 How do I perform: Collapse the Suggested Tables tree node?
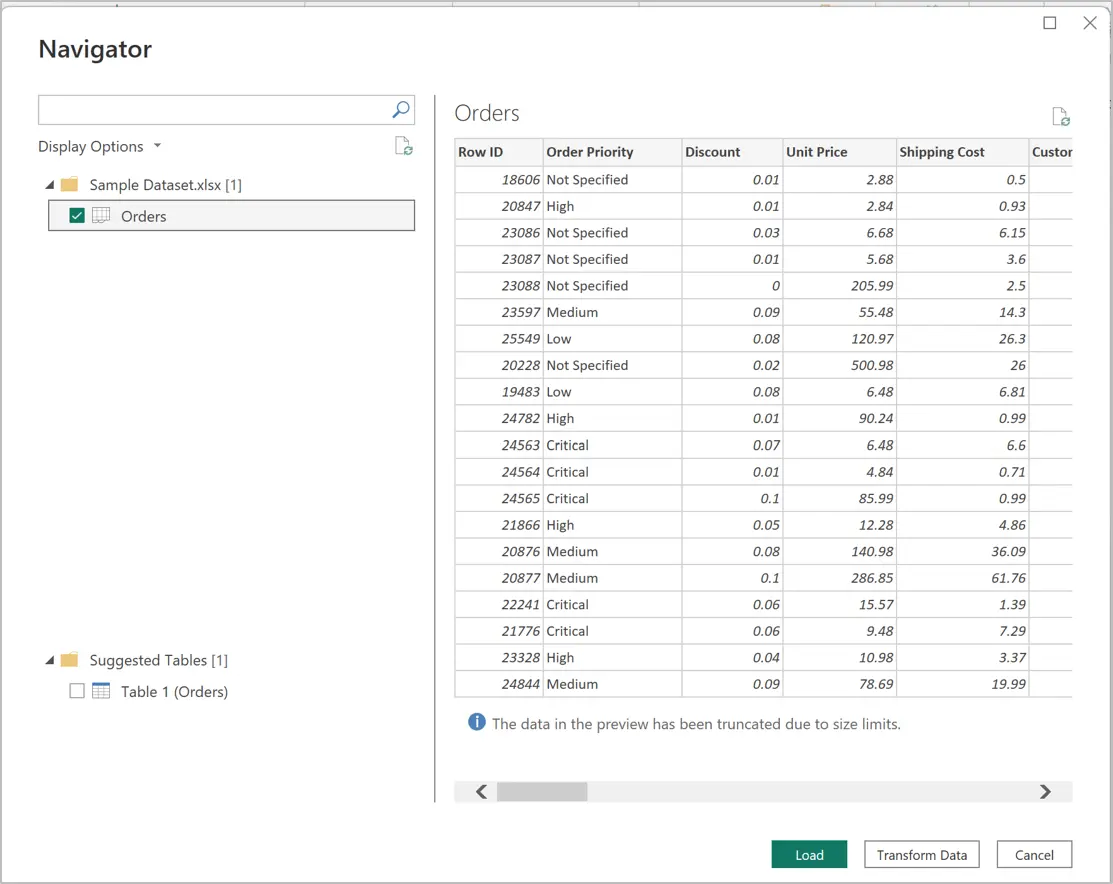[x=50, y=660]
